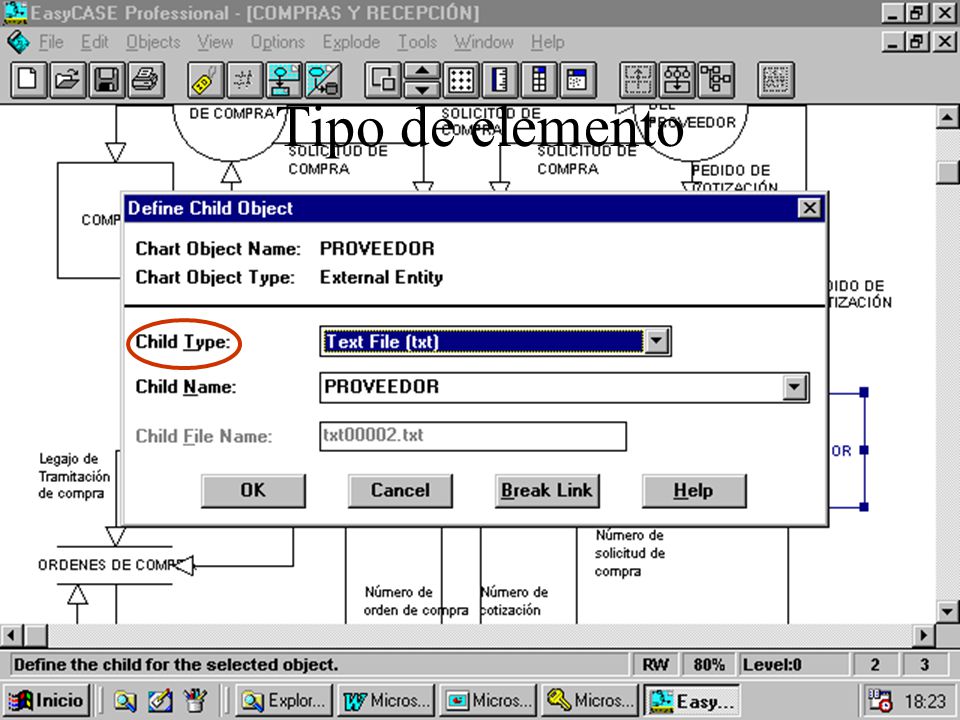Open the Inicio start button
Viewport: 960px width, 720px height.
[47, 700]
